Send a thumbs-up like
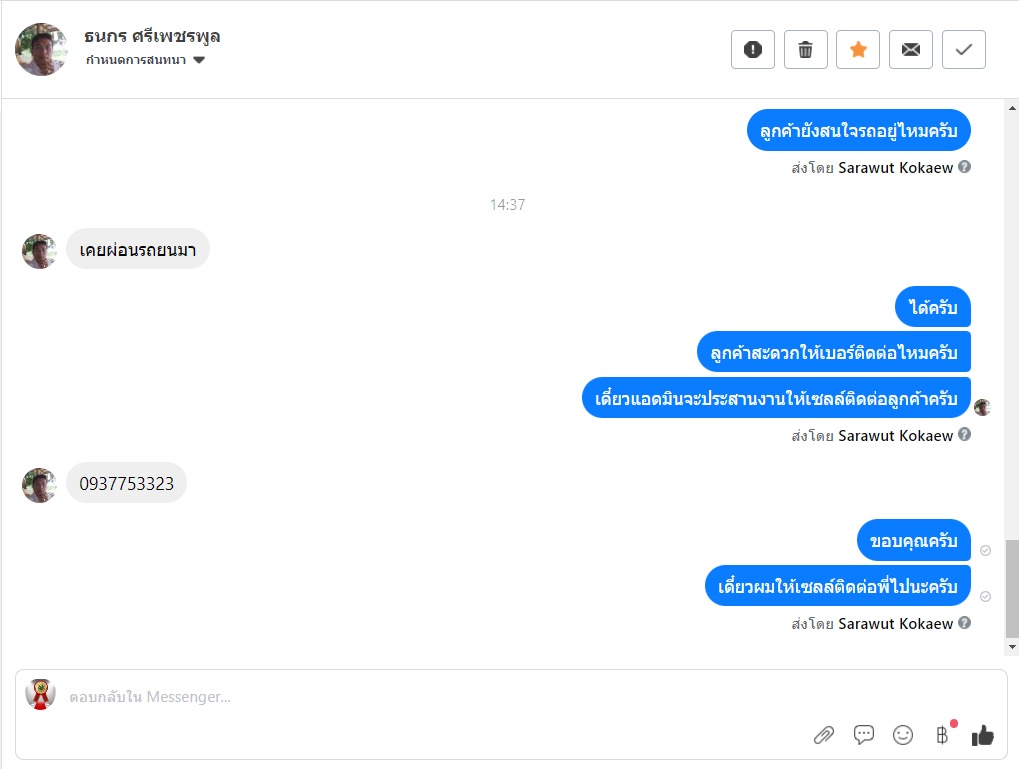The height and width of the screenshot is (769, 1019). click(983, 735)
